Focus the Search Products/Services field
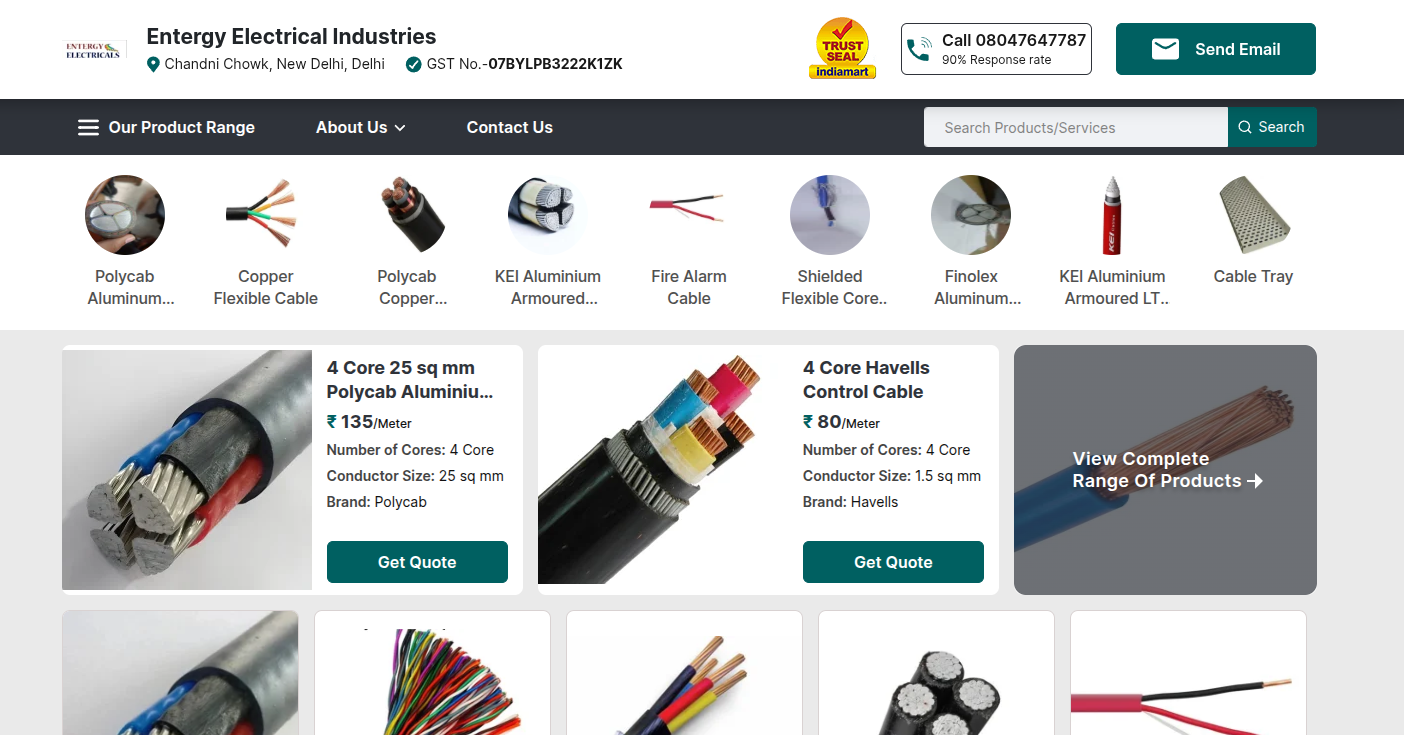1404x735 pixels. (1075, 127)
